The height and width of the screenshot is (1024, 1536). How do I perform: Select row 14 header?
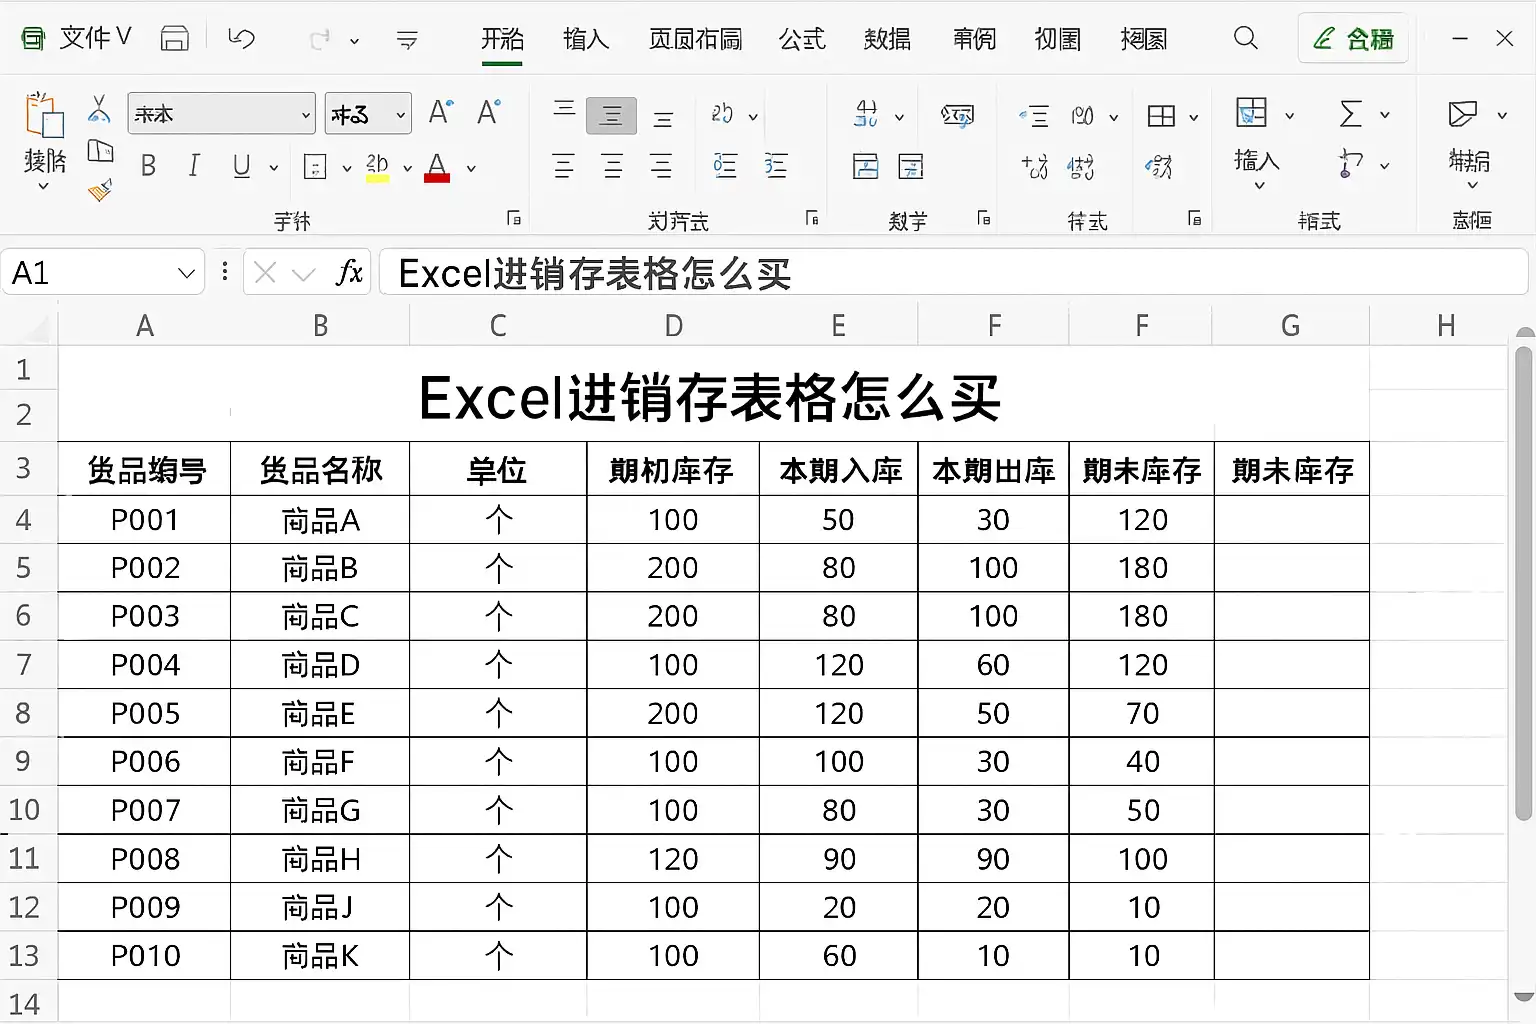pos(25,1003)
